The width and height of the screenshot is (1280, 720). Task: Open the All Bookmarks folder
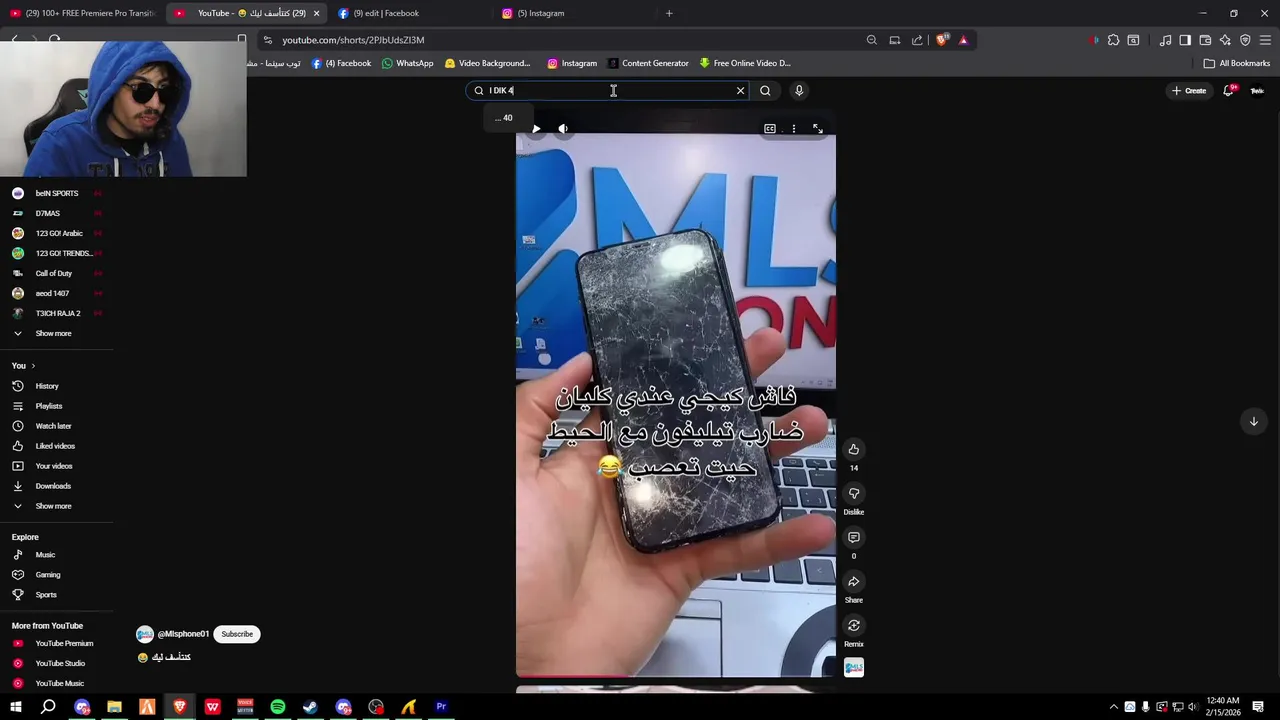pyautogui.click(x=1237, y=63)
